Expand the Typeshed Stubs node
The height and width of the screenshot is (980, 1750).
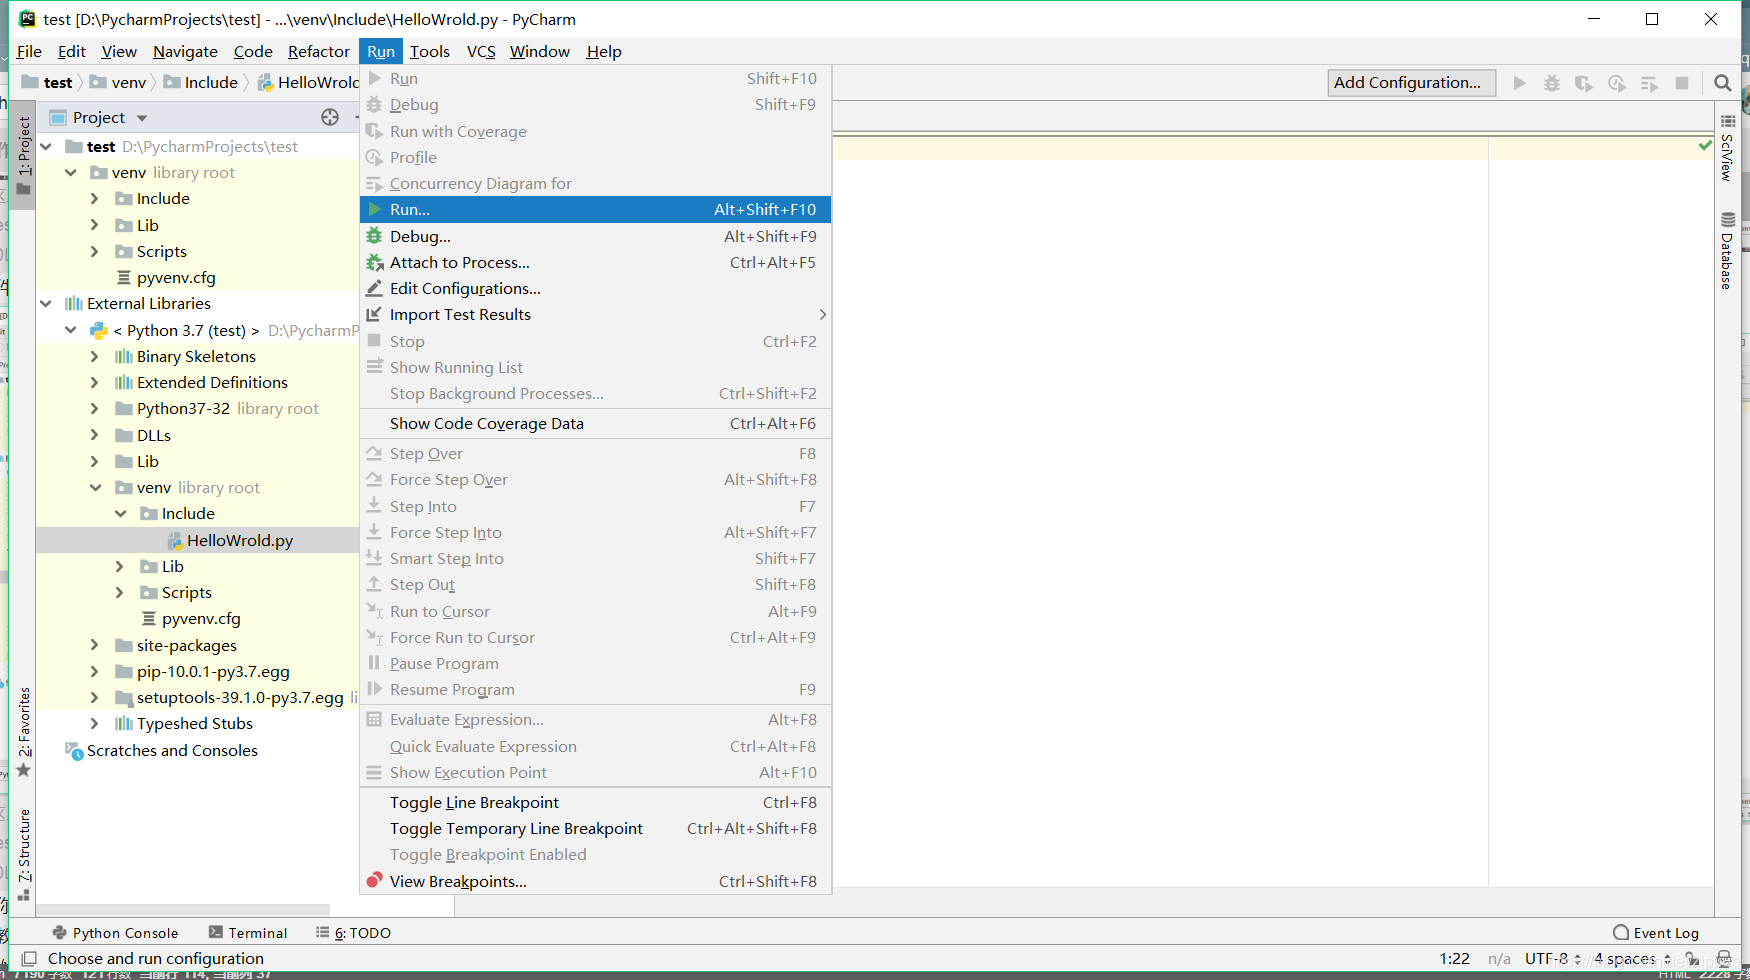94,723
